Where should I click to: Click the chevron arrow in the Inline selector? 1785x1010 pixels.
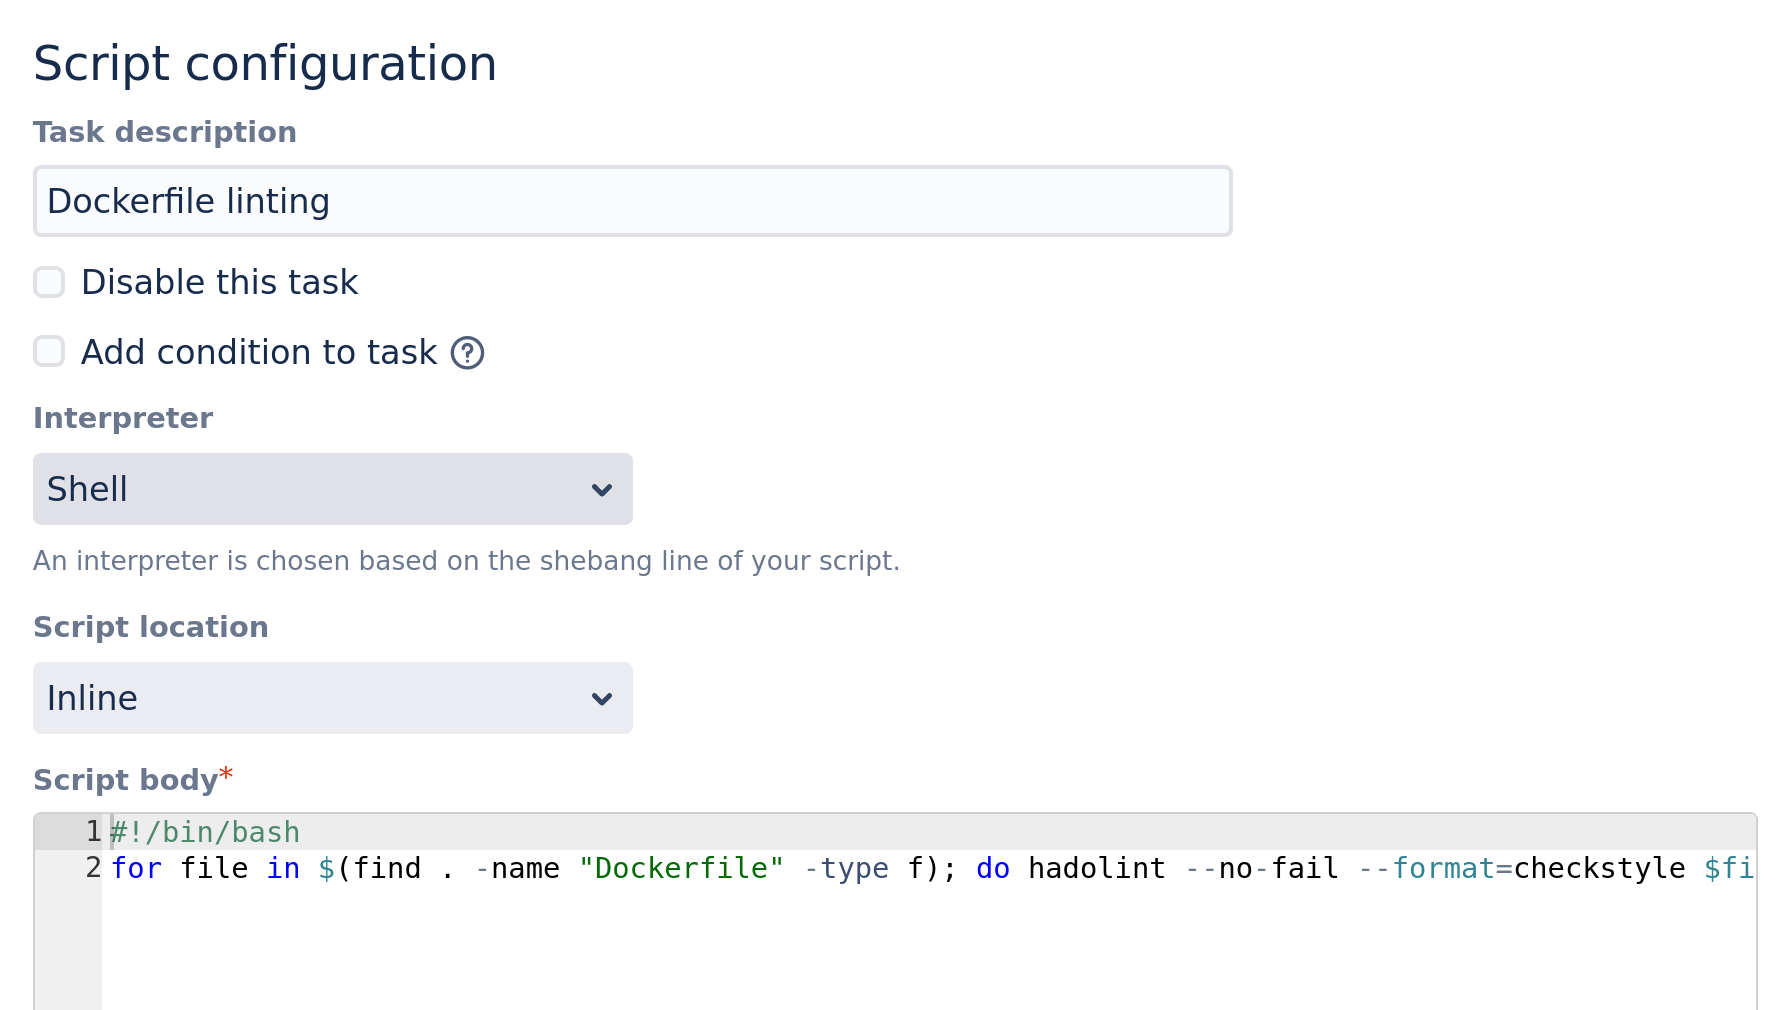(601, 699)
